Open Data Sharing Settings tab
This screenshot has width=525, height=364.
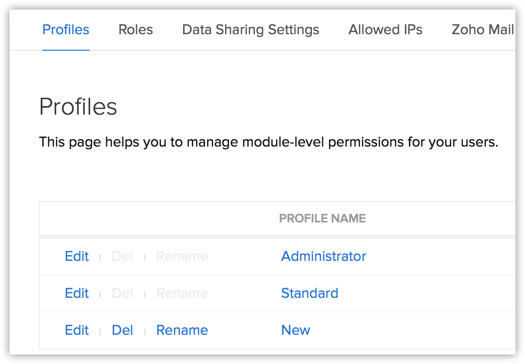[x=250, y=29]
